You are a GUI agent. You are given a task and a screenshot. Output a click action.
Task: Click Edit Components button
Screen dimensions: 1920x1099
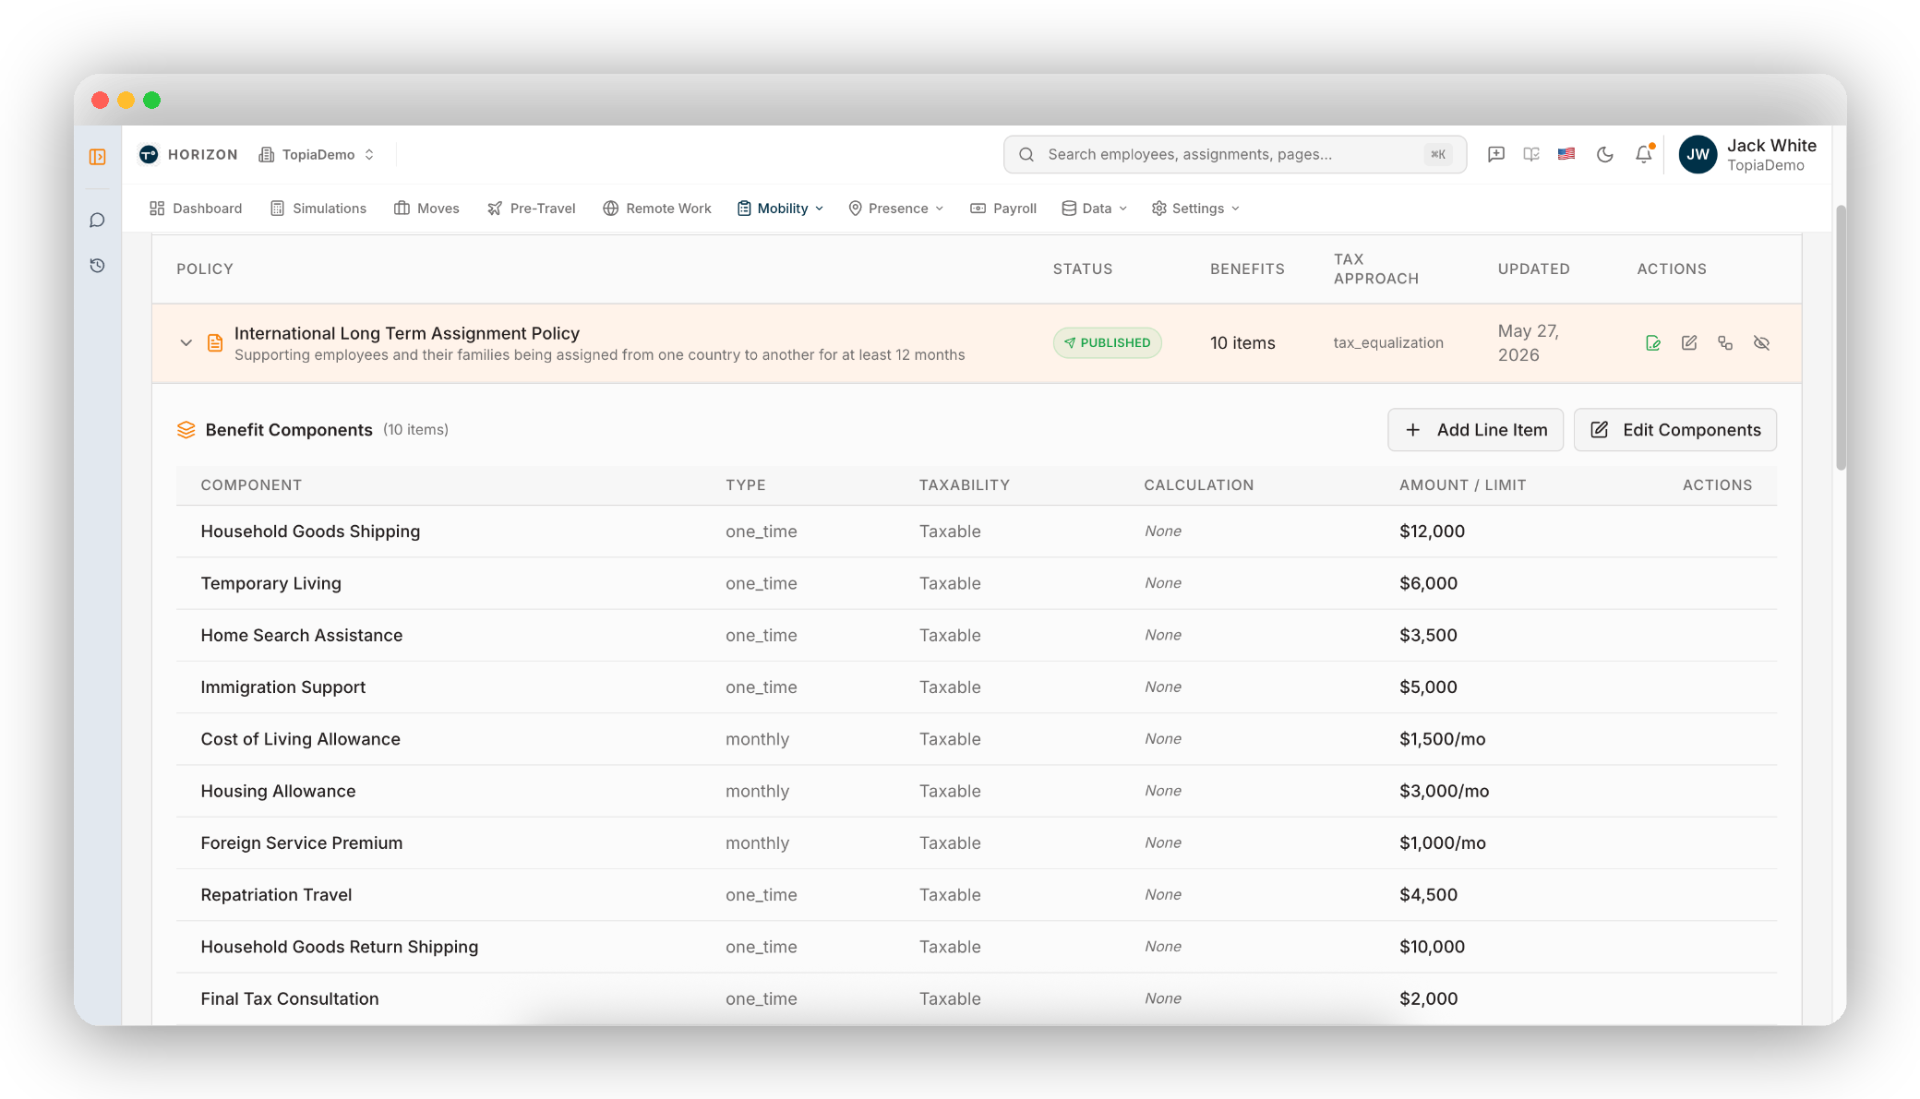pos(1675,430)
